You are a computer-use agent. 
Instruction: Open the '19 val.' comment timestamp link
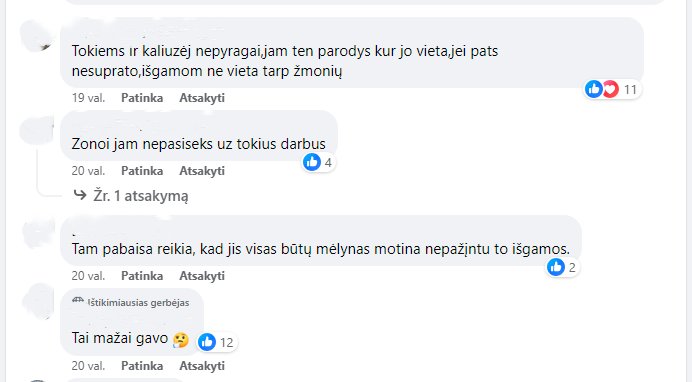[88, 97]
